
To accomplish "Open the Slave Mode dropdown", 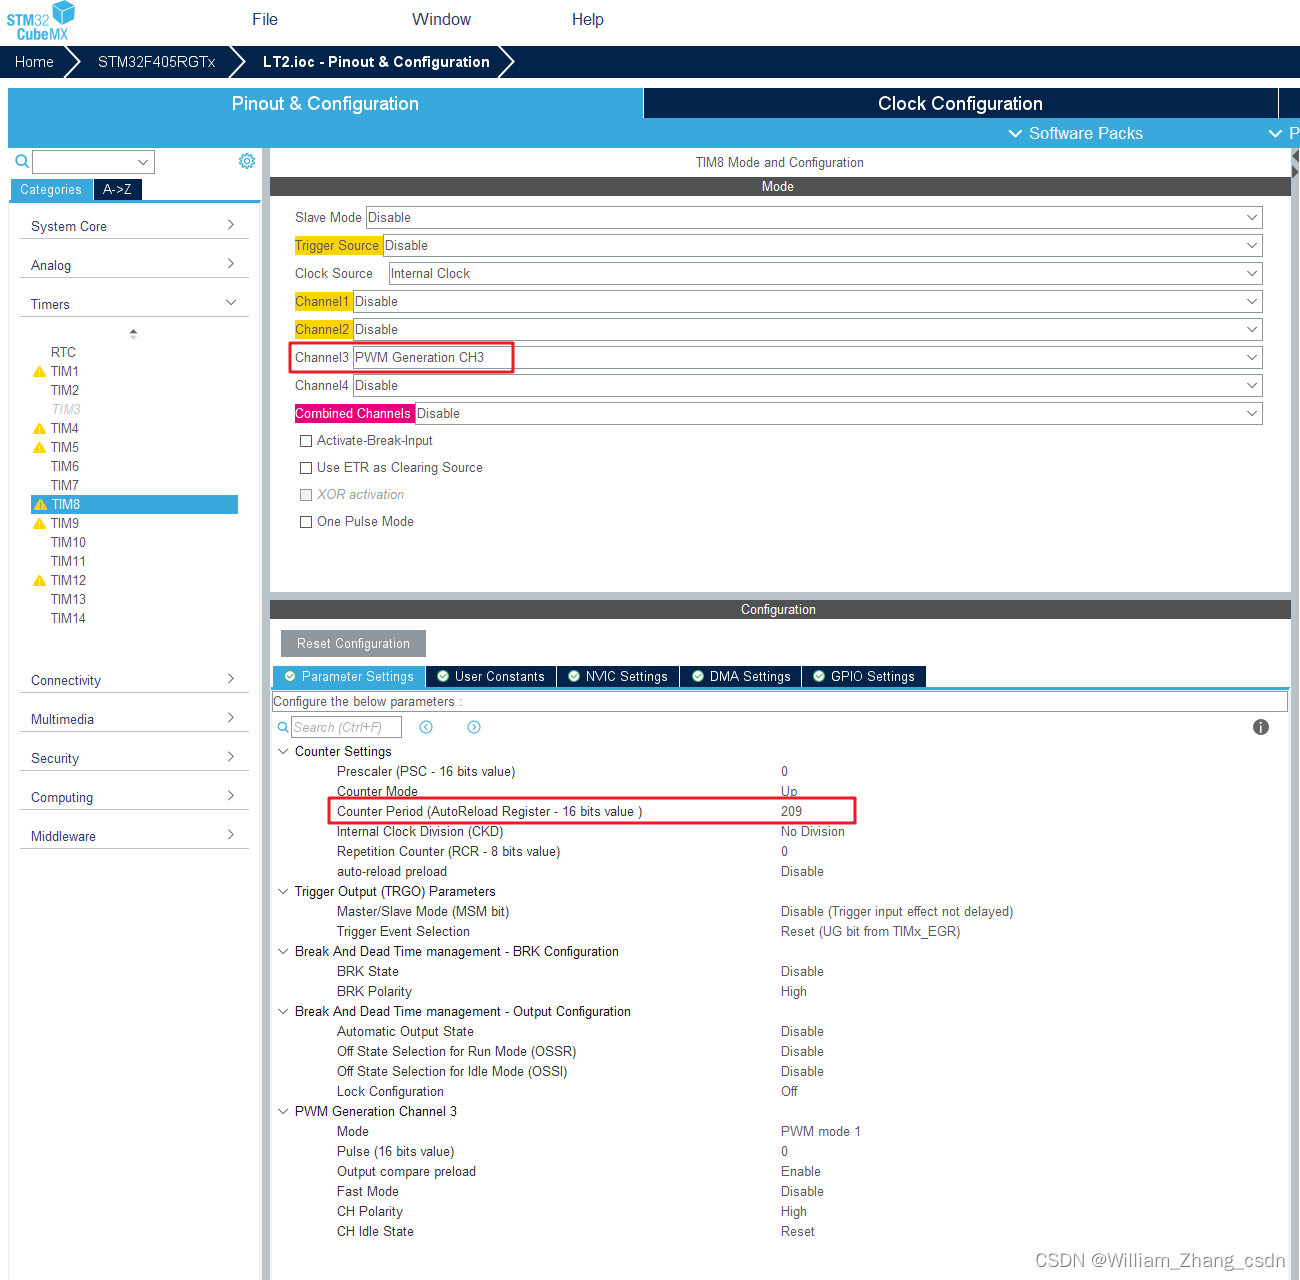I will pyautogui.click(x=814, y=217).
